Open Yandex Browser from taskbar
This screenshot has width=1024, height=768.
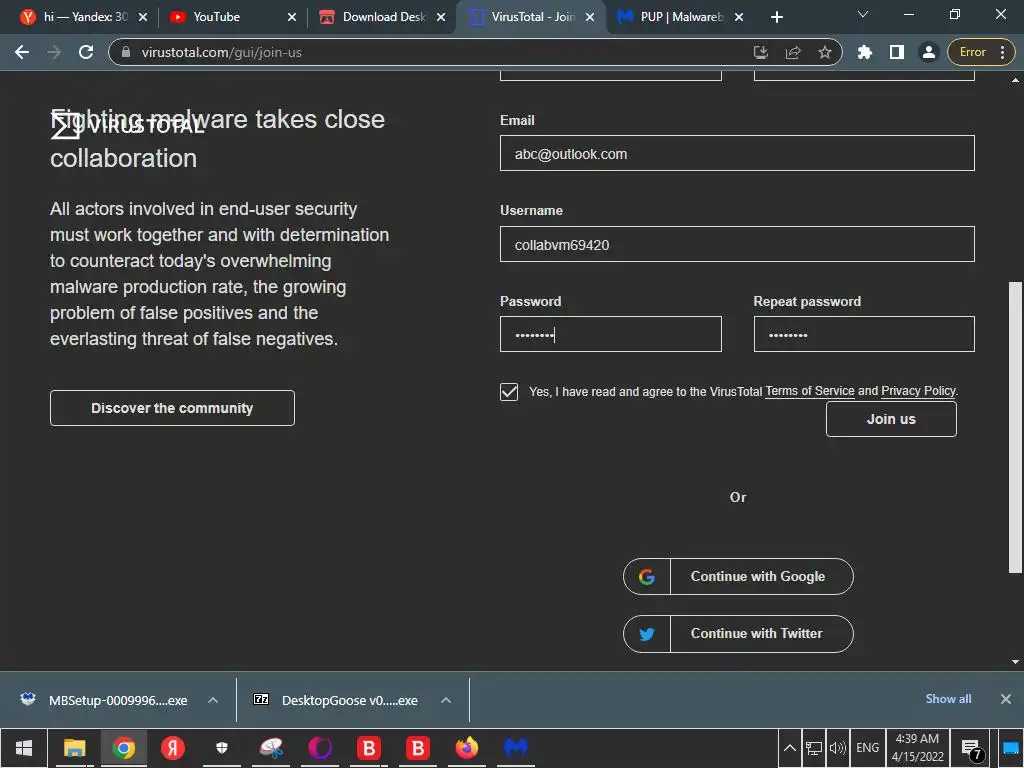pyautogui.click(x=173, y=748)
